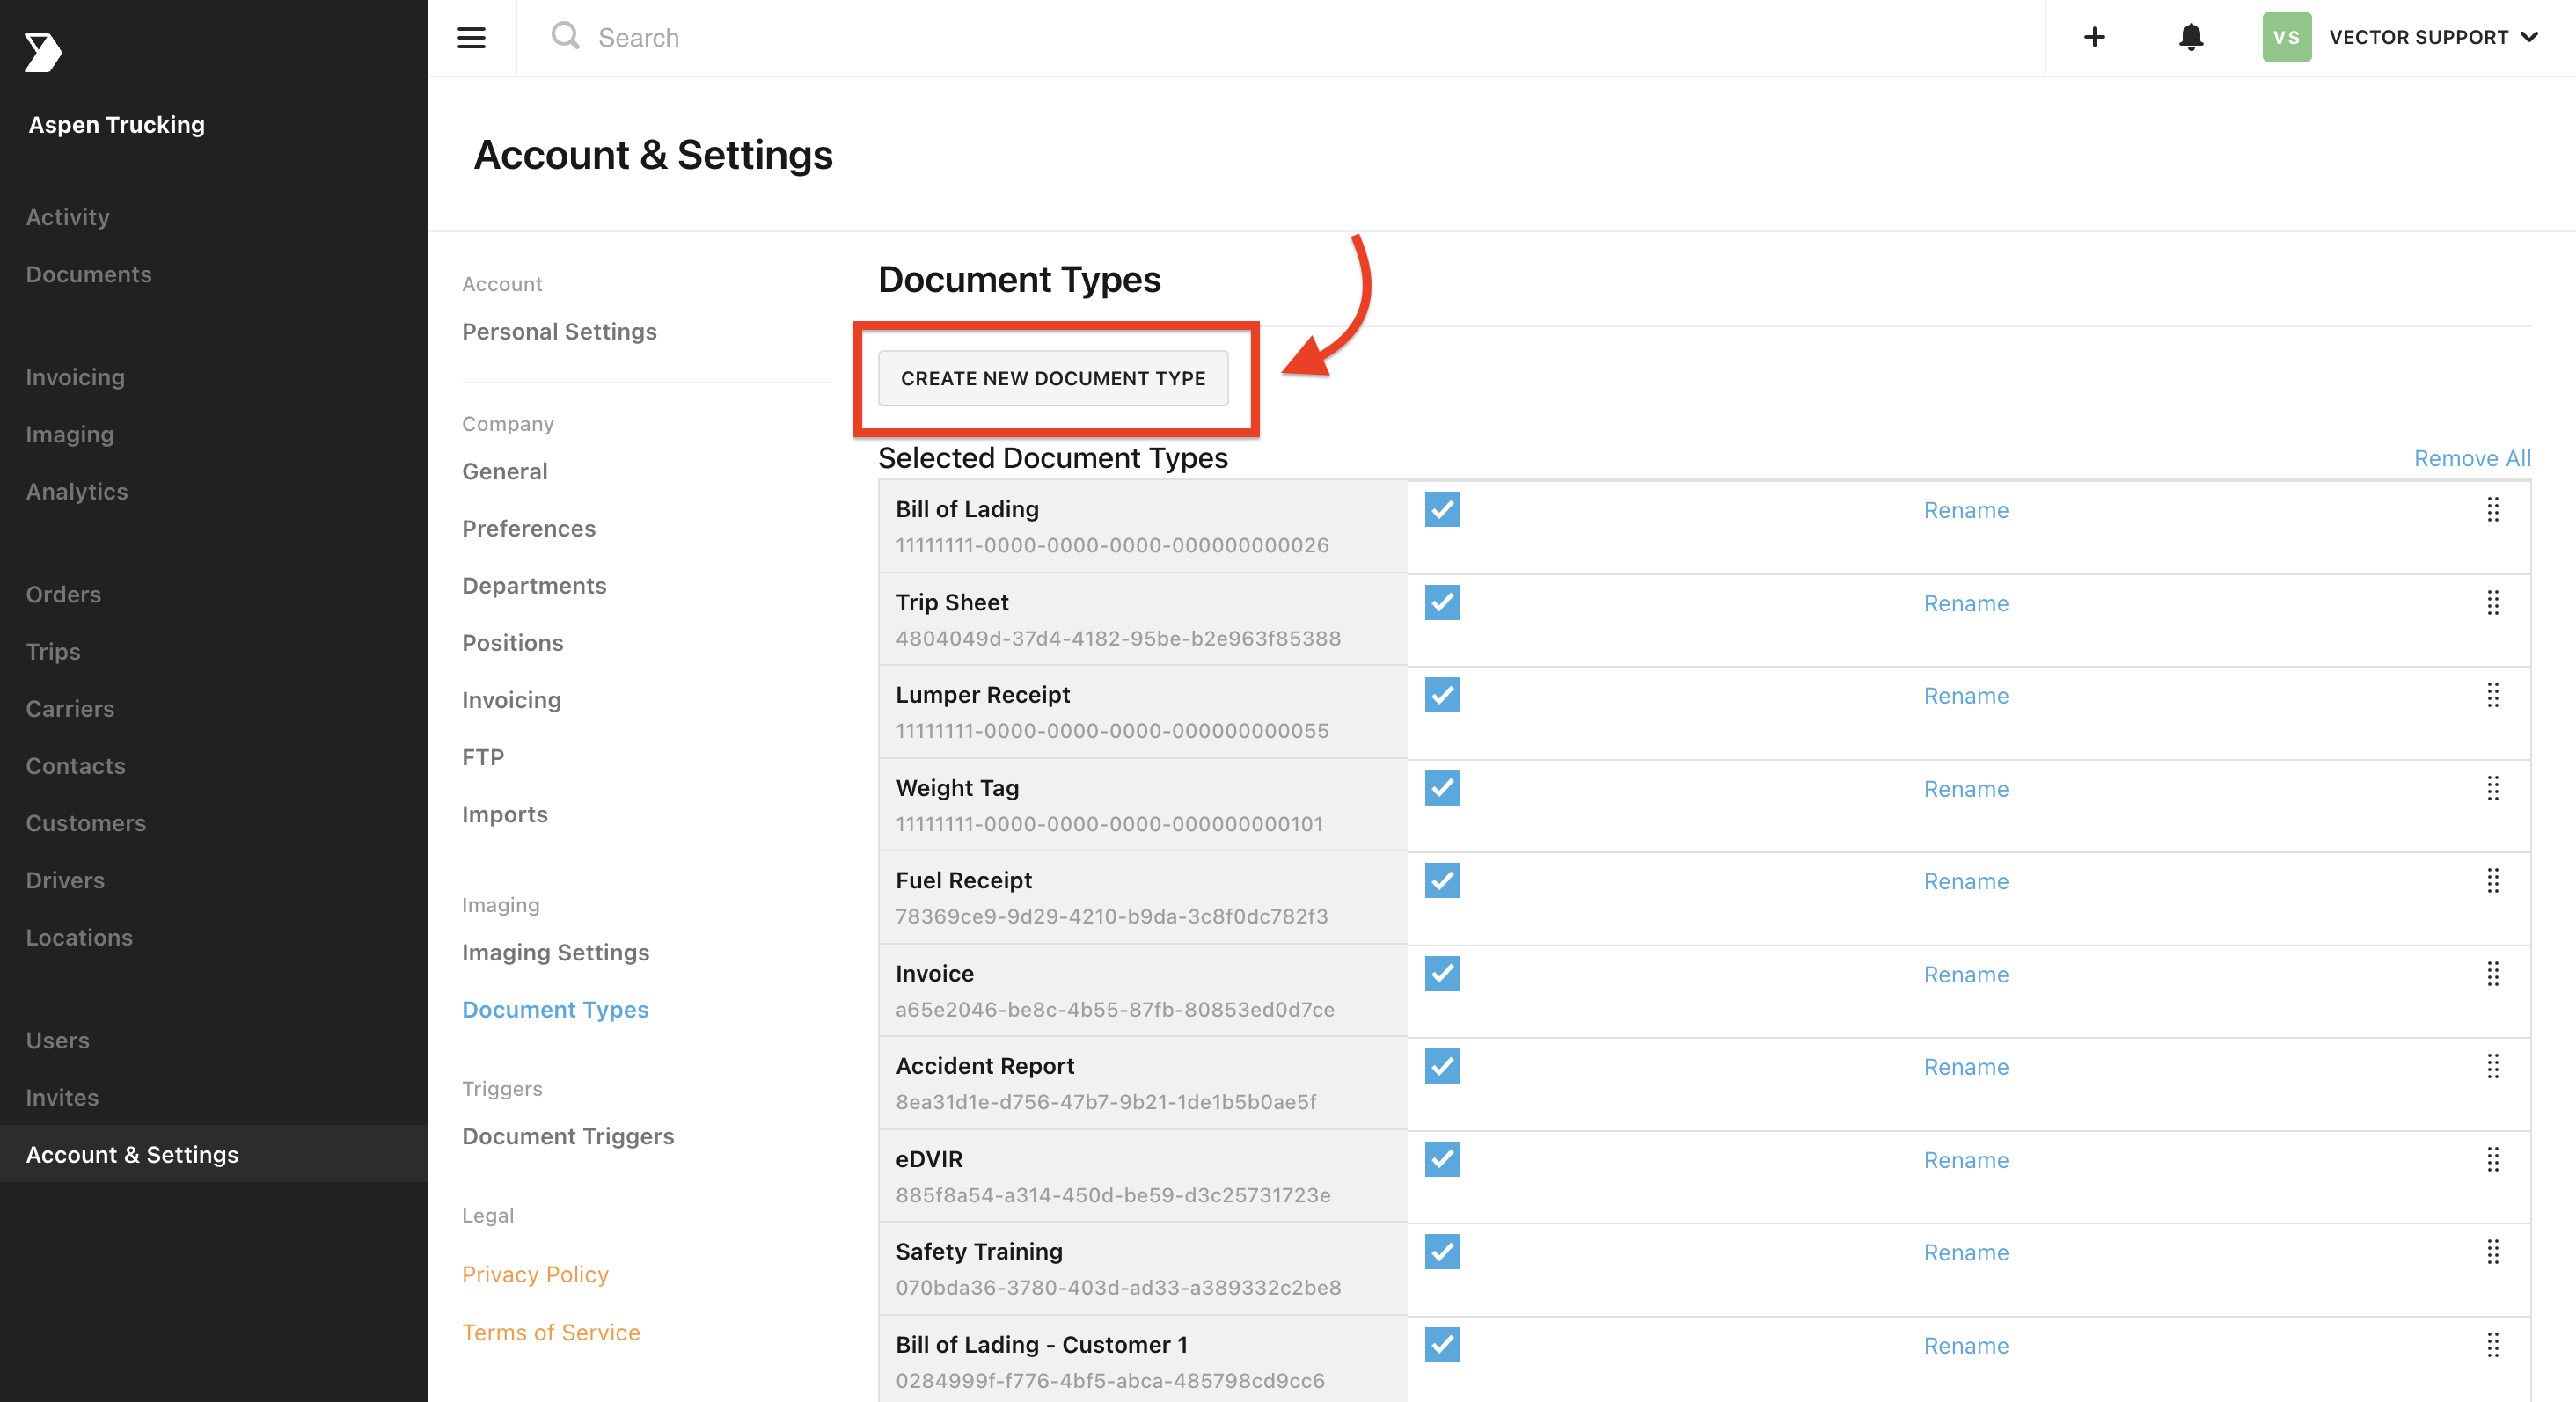Open Positions settings
This screenshot has height=1402, width=2576.
(x=513, y=642)
